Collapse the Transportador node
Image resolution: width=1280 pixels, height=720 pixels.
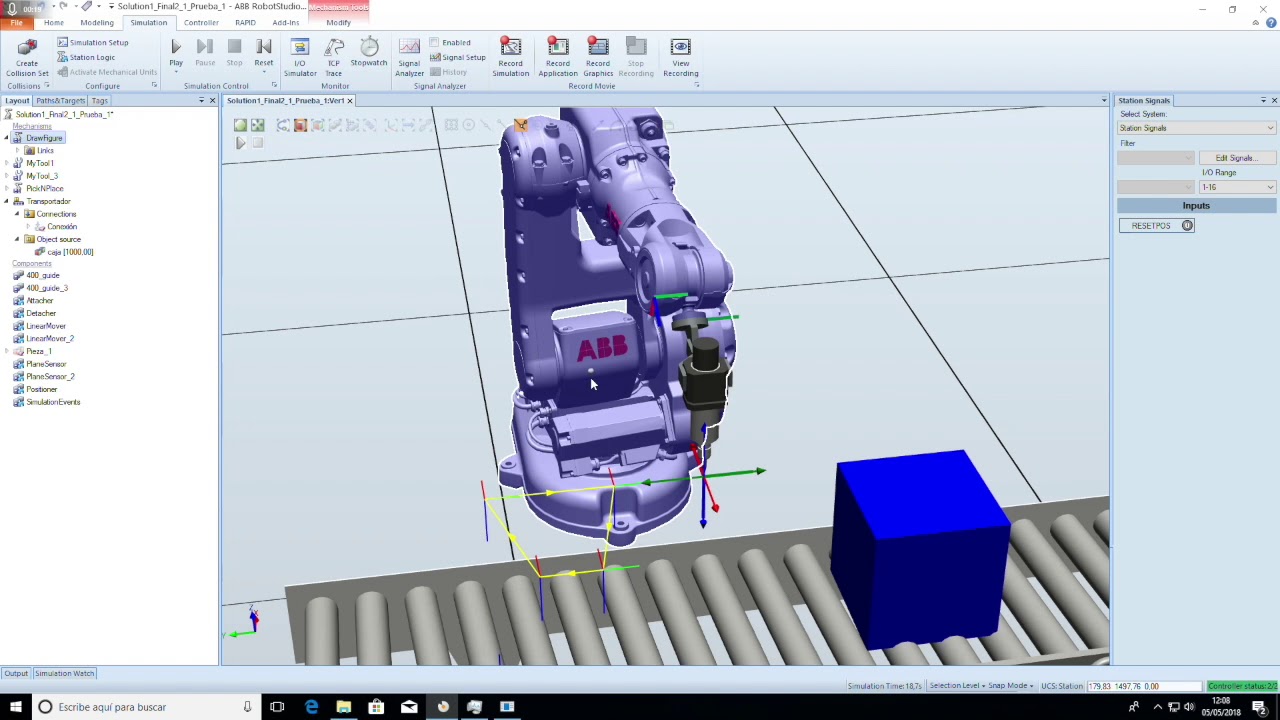[6, 201]
